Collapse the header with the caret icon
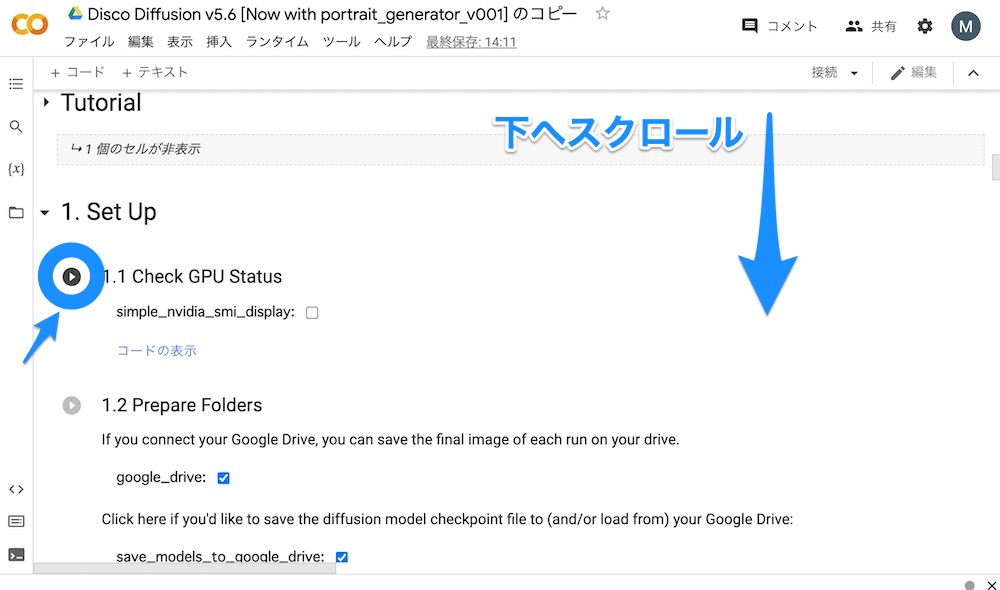 point(973,73)
